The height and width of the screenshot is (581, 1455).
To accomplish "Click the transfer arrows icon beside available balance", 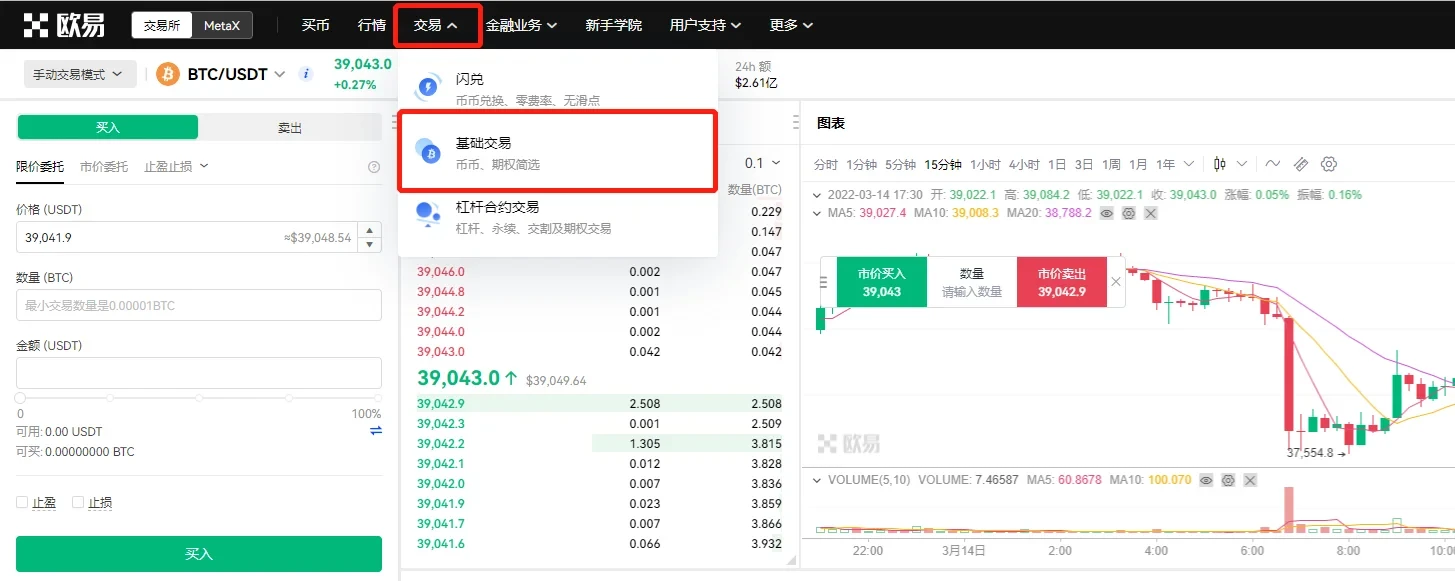I will (375, 431).
